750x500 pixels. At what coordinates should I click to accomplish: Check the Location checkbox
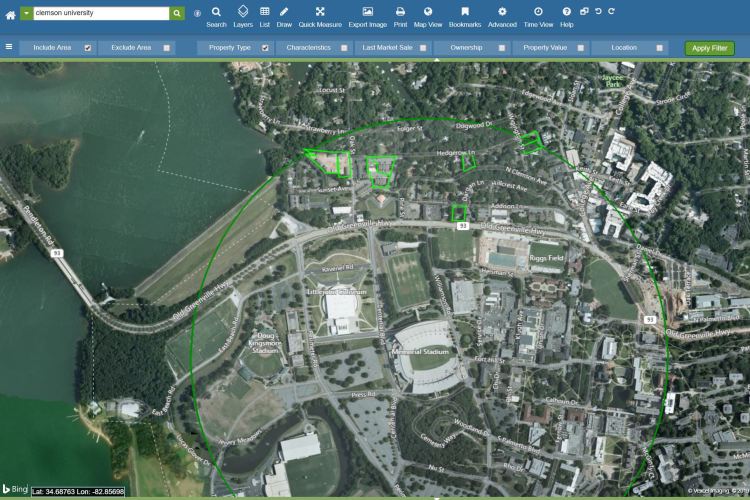pos(660,48)
